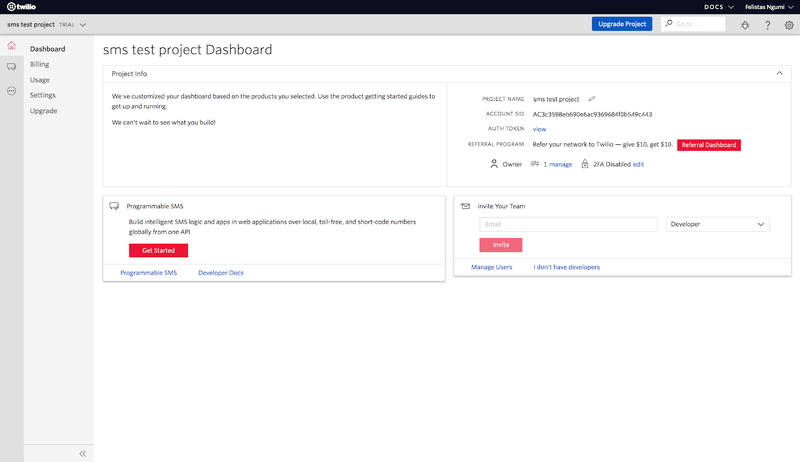Screen dimensions: 800x462
Task: Click the team members icon
Action: tap(535, 164)
